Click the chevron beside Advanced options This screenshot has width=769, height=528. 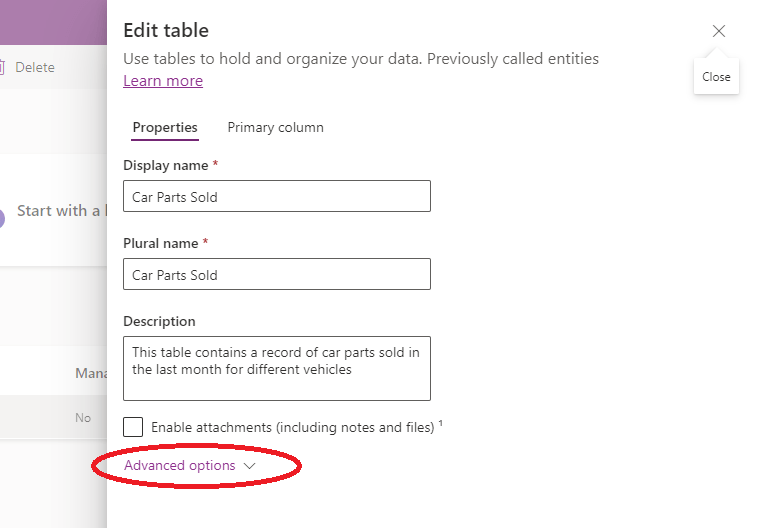(250, 466)
